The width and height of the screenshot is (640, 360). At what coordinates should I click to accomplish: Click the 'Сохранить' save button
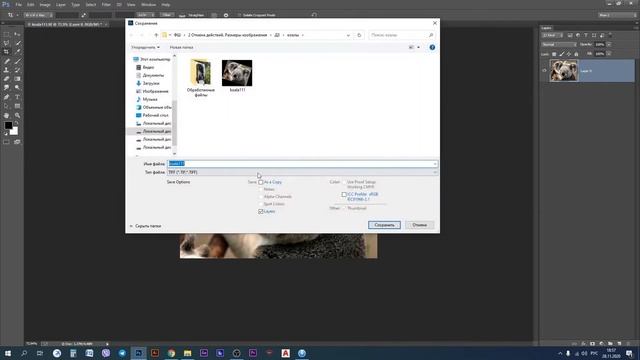(384, 225)
